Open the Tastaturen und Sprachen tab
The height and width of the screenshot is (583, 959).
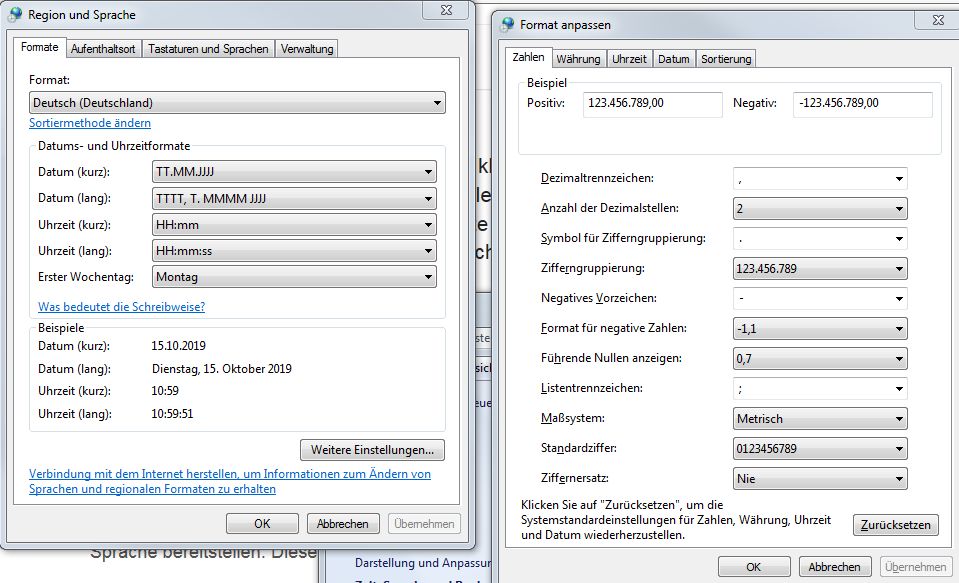click(x=208, y=49)
